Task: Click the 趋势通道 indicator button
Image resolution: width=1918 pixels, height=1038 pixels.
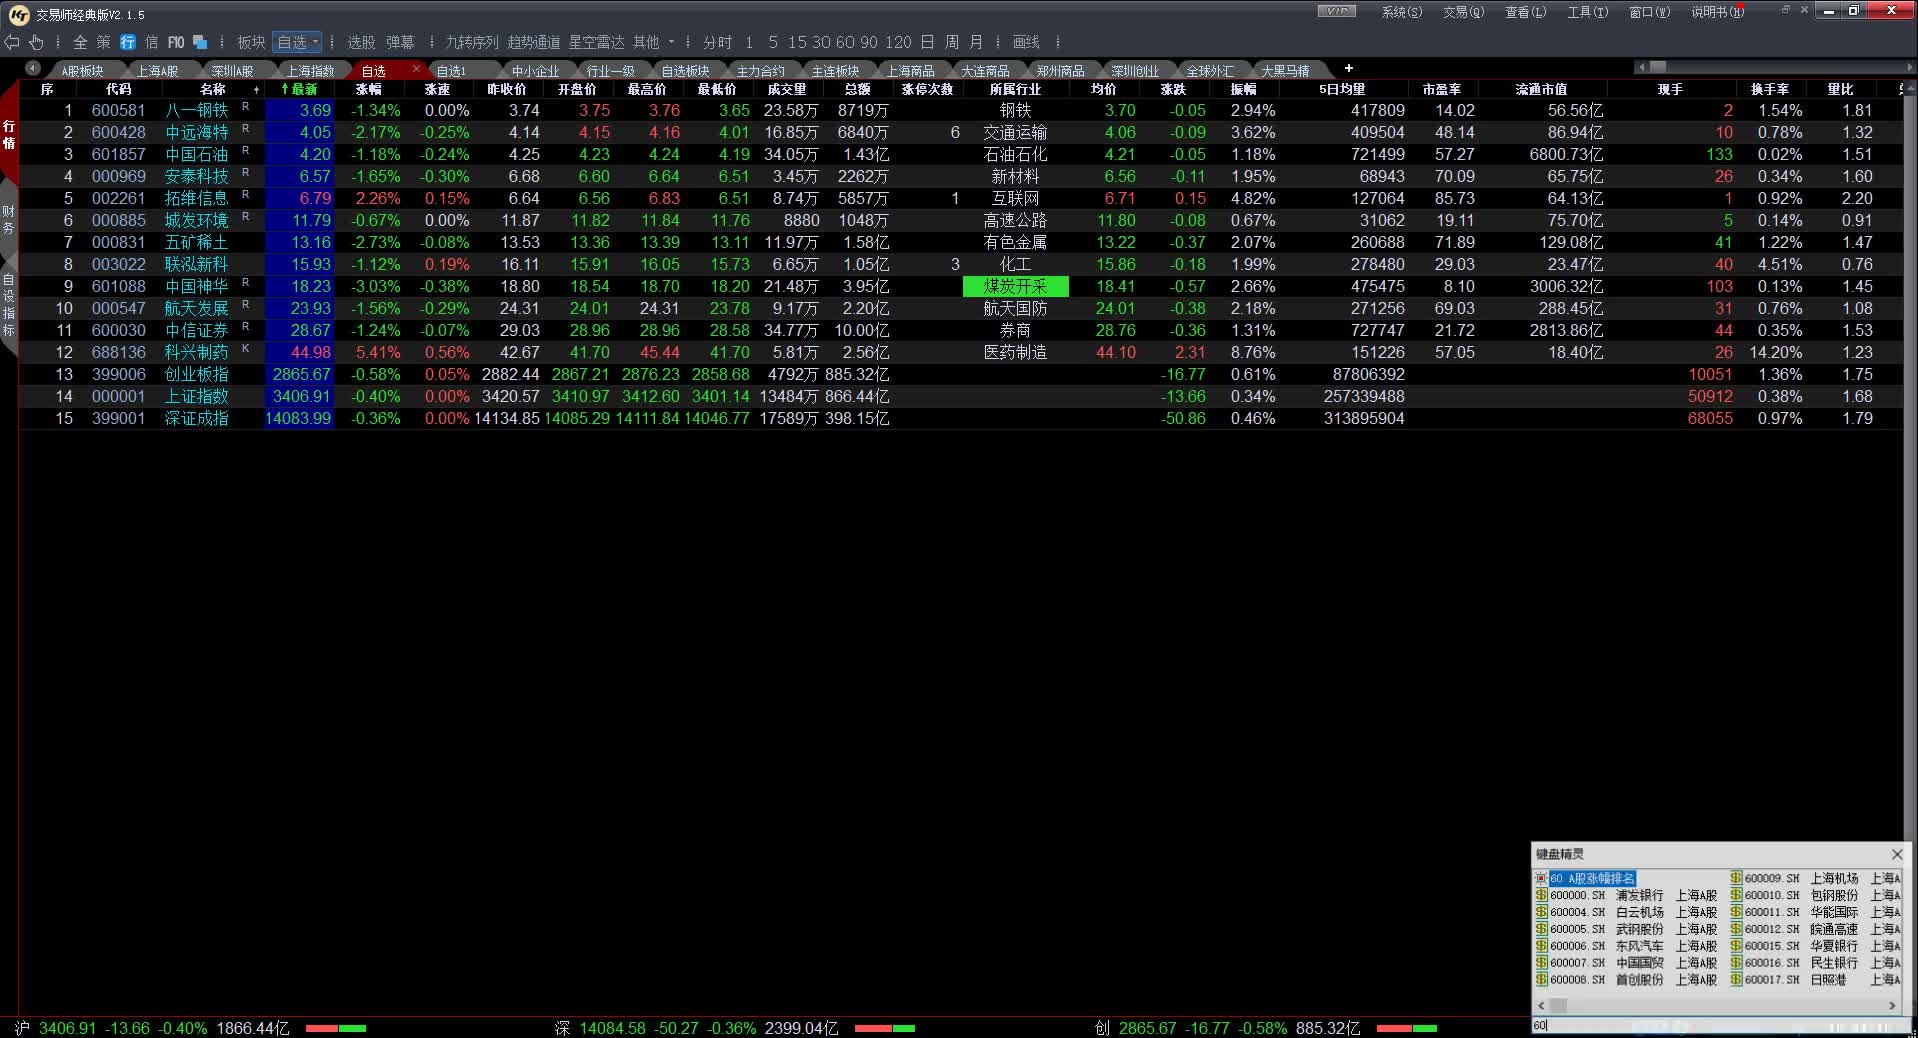Action: (534, 42)
